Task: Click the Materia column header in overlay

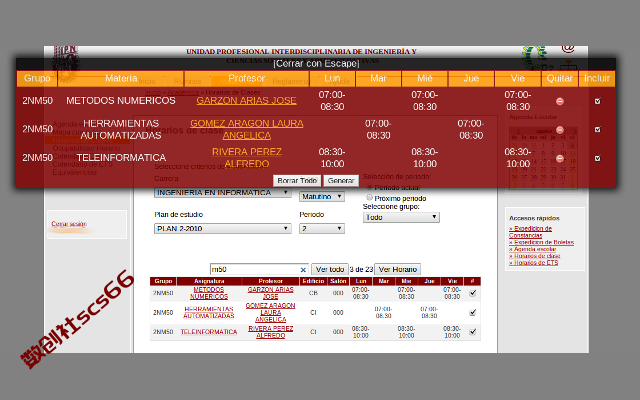Action: pos(121,78)
